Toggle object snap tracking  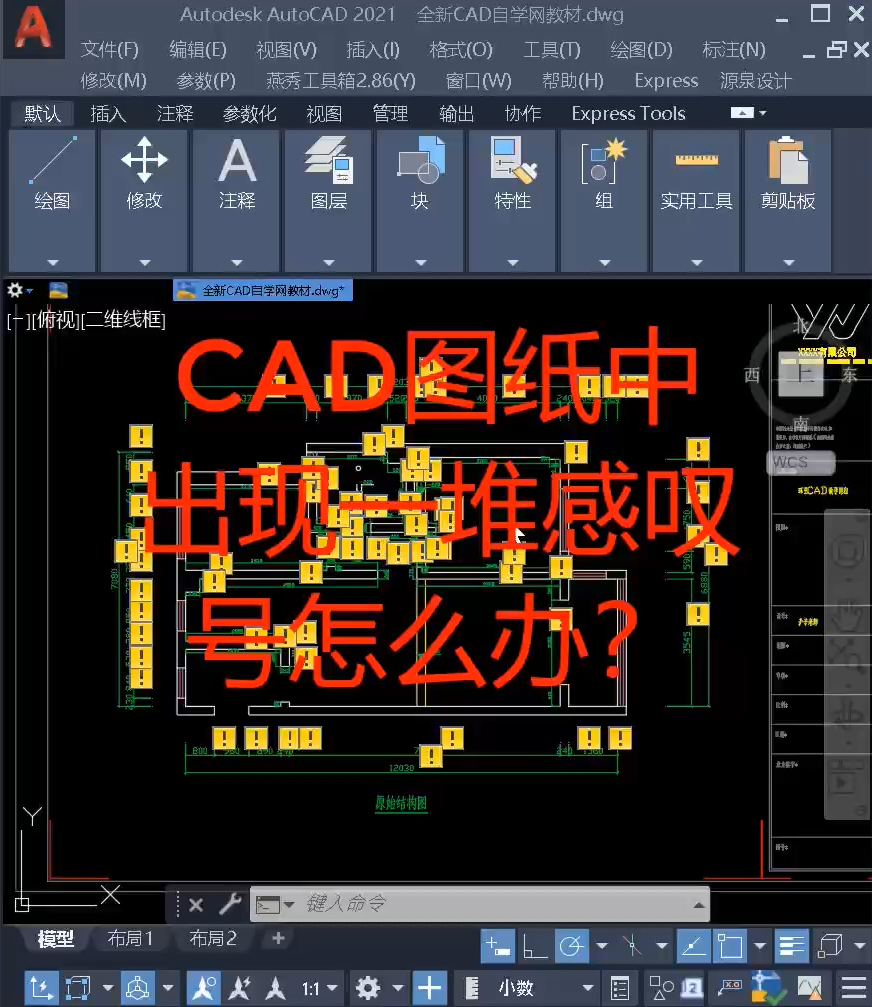pos(693,947)
